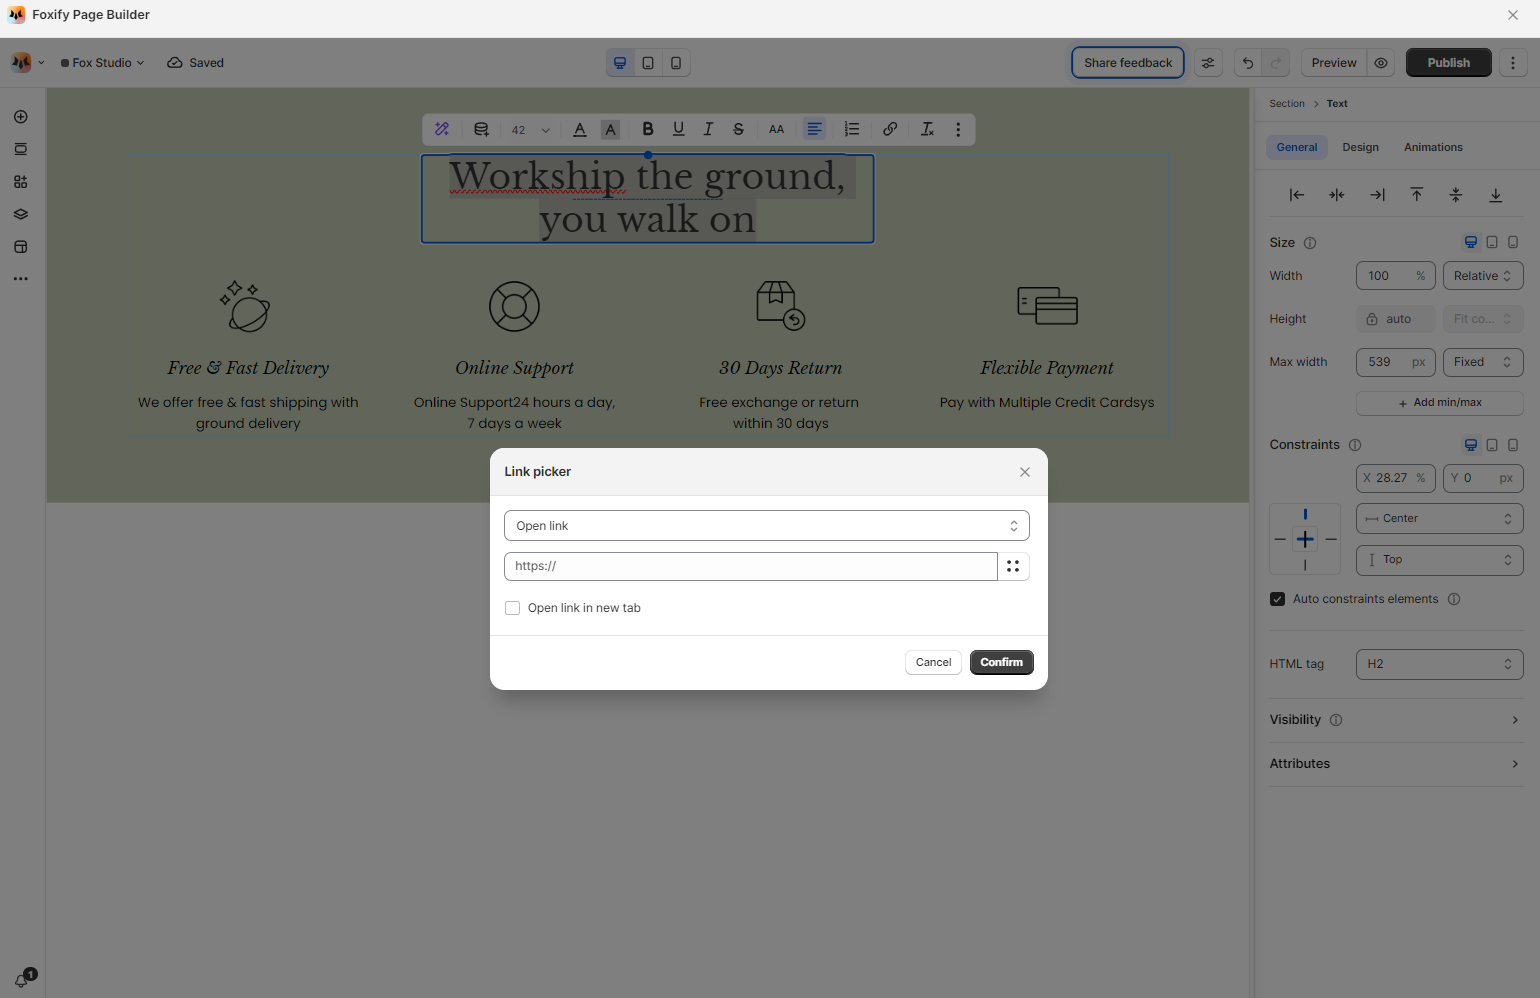Align element to right edge
This screenshot has height=998, width=1540.
click(x=1377, y=195)
